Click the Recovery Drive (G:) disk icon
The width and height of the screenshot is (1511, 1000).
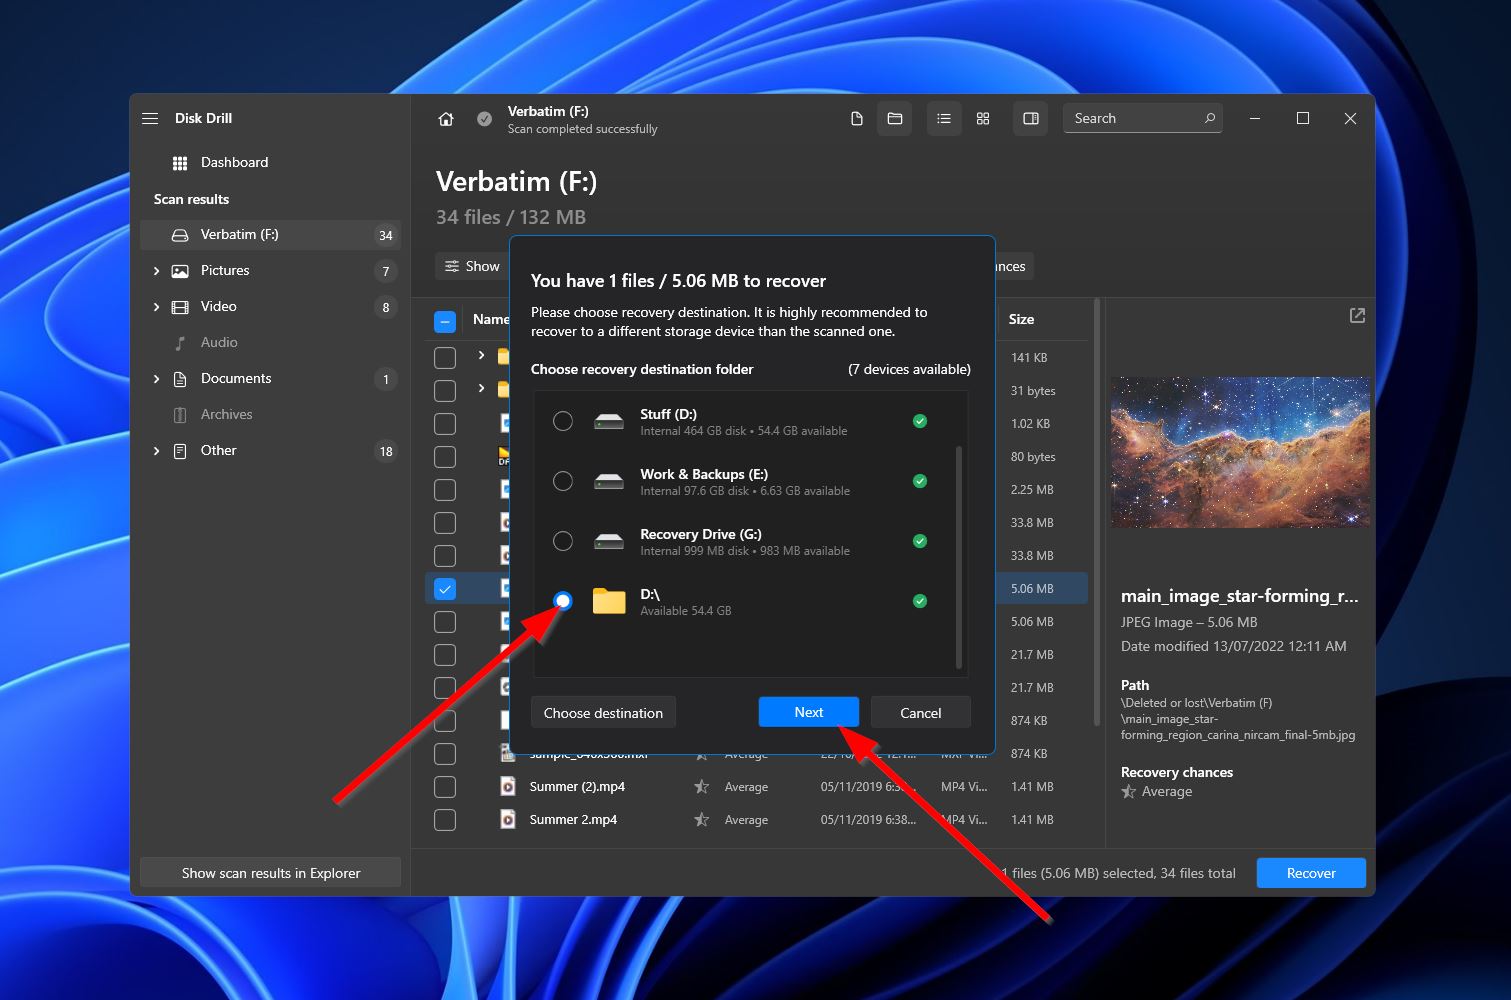pyautogui.click(x=609, y=541)
